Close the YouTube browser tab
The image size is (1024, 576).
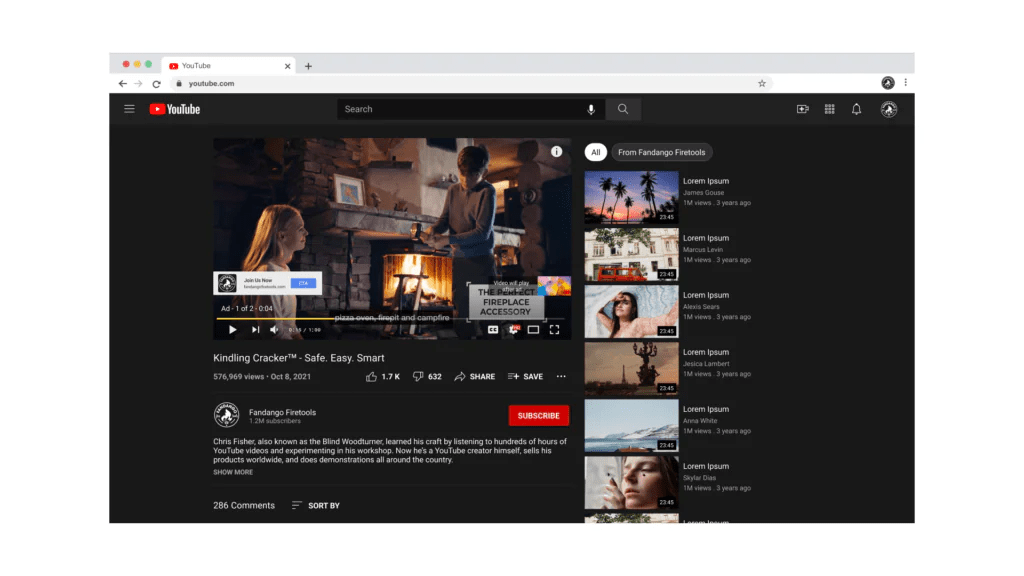(287, 66)
